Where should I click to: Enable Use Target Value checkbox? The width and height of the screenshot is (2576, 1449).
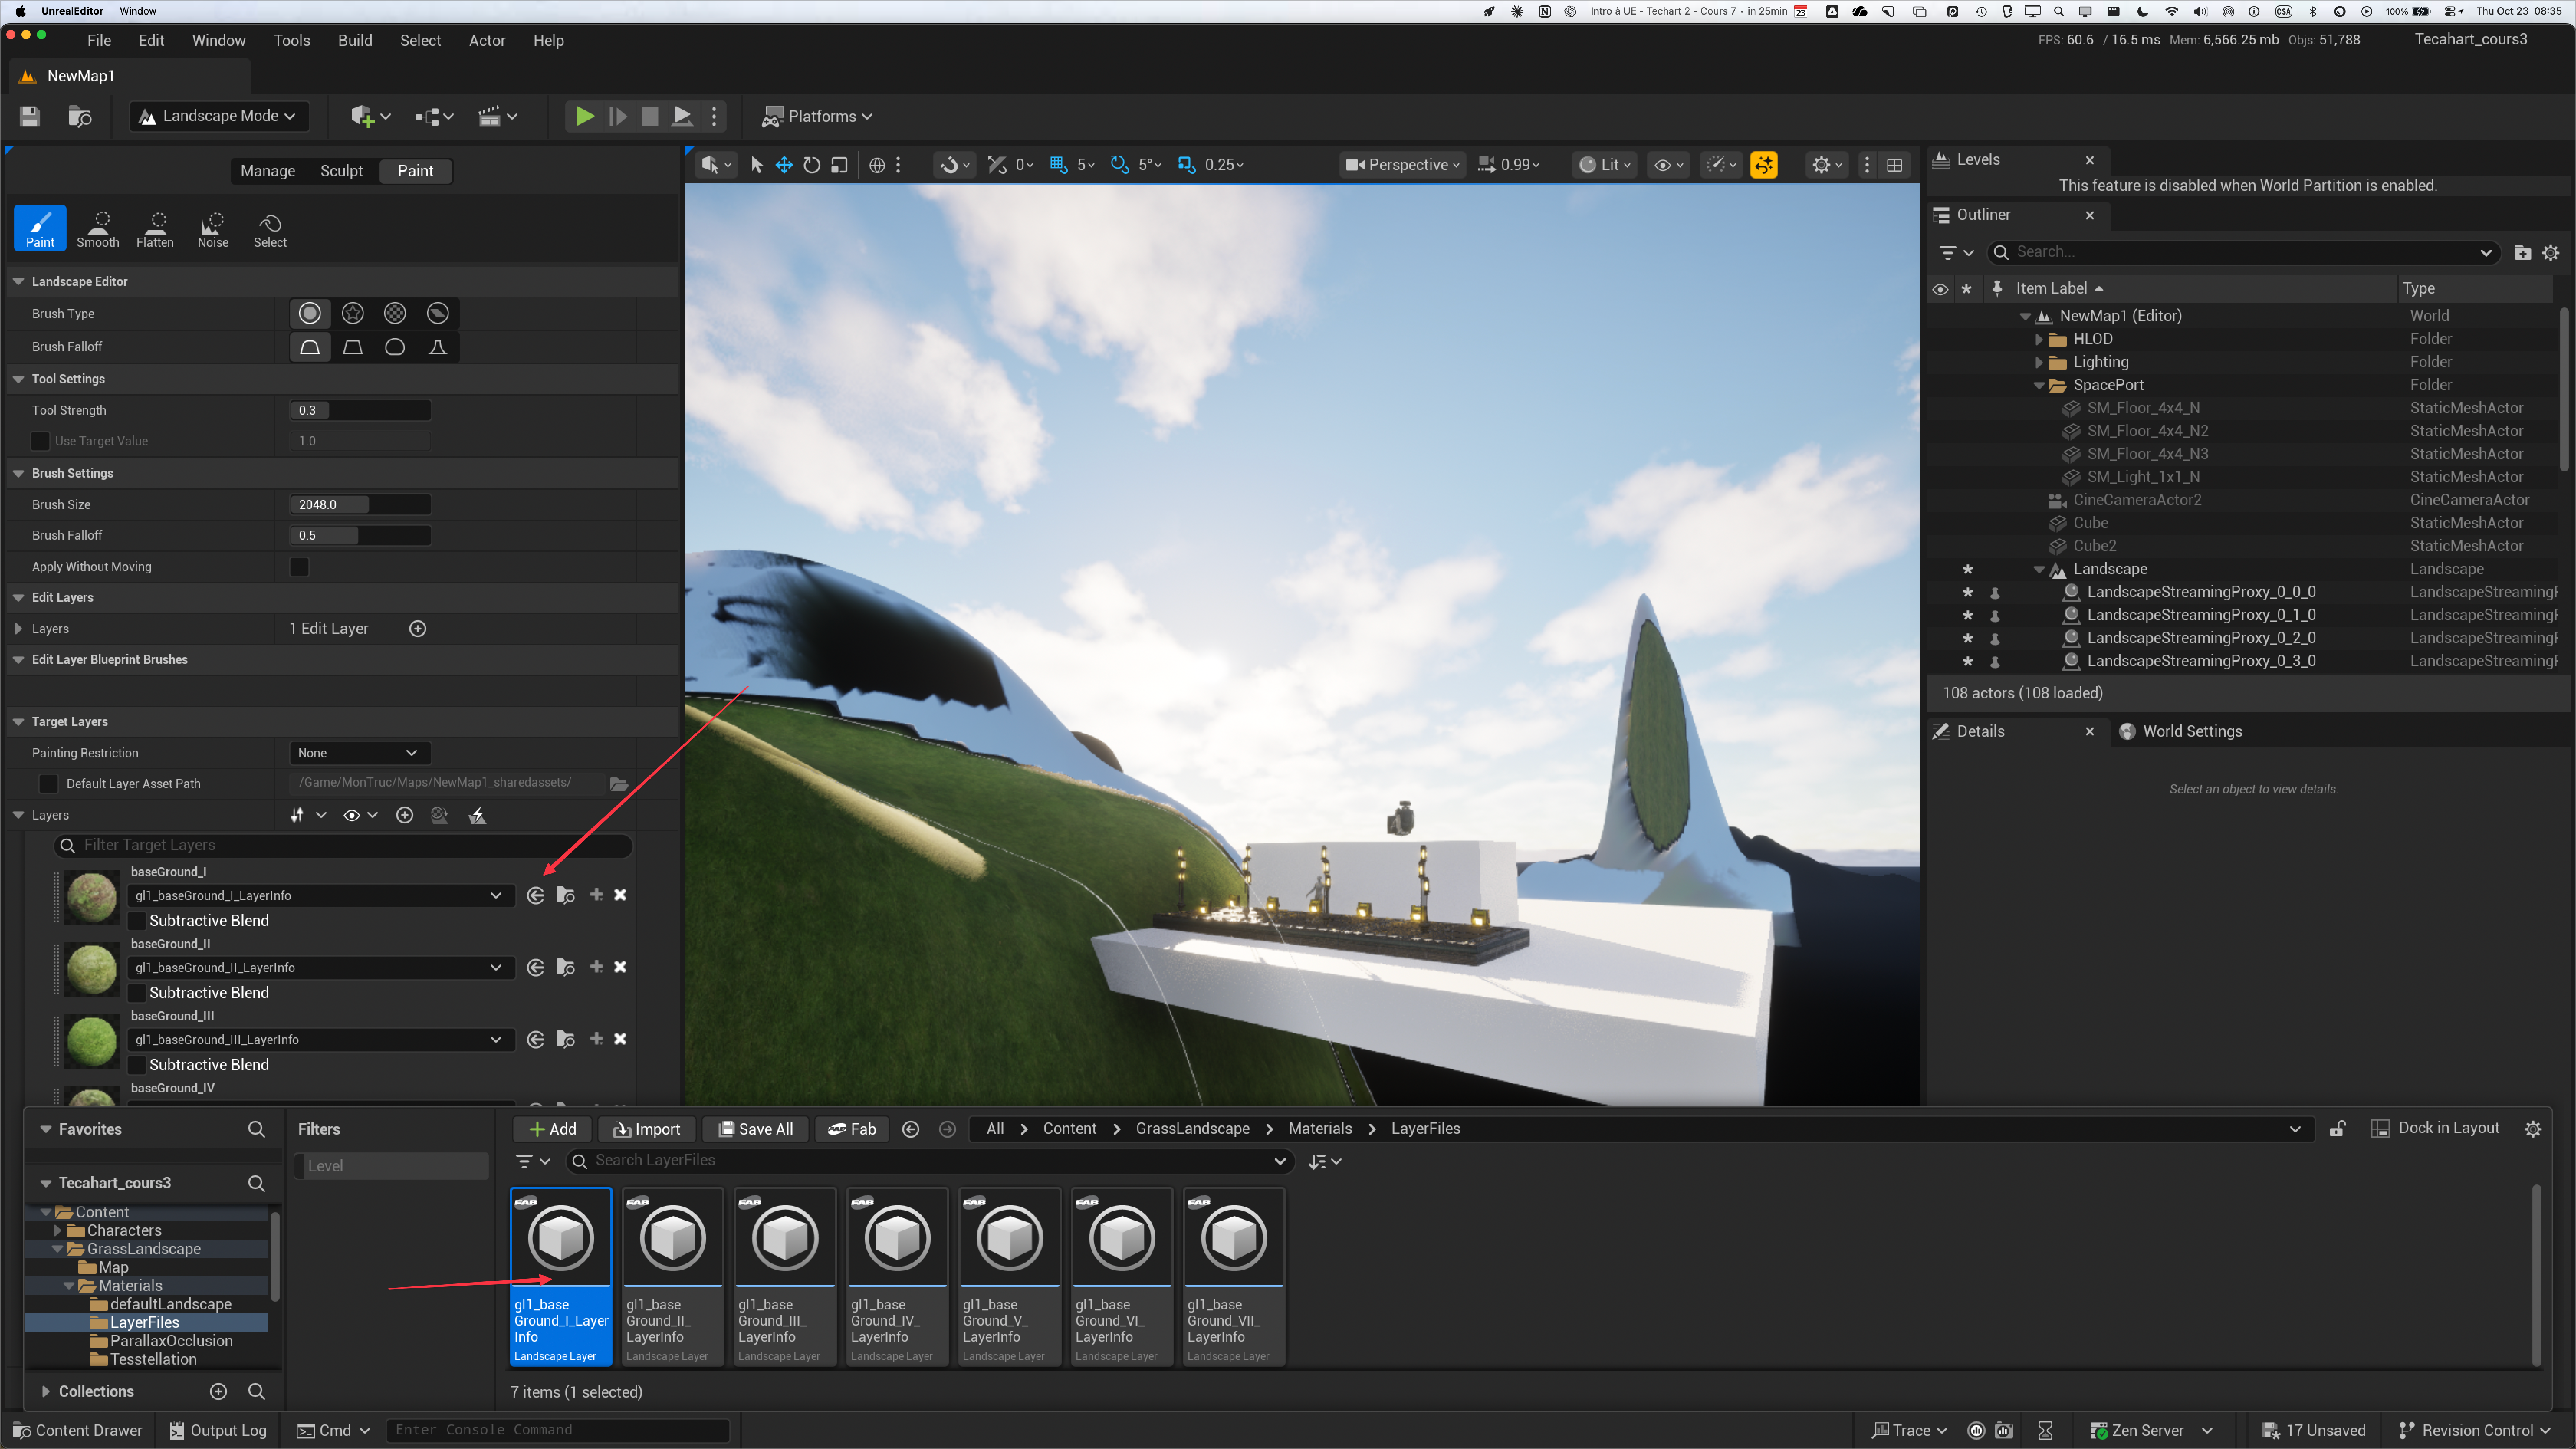[x=40, y=441]
